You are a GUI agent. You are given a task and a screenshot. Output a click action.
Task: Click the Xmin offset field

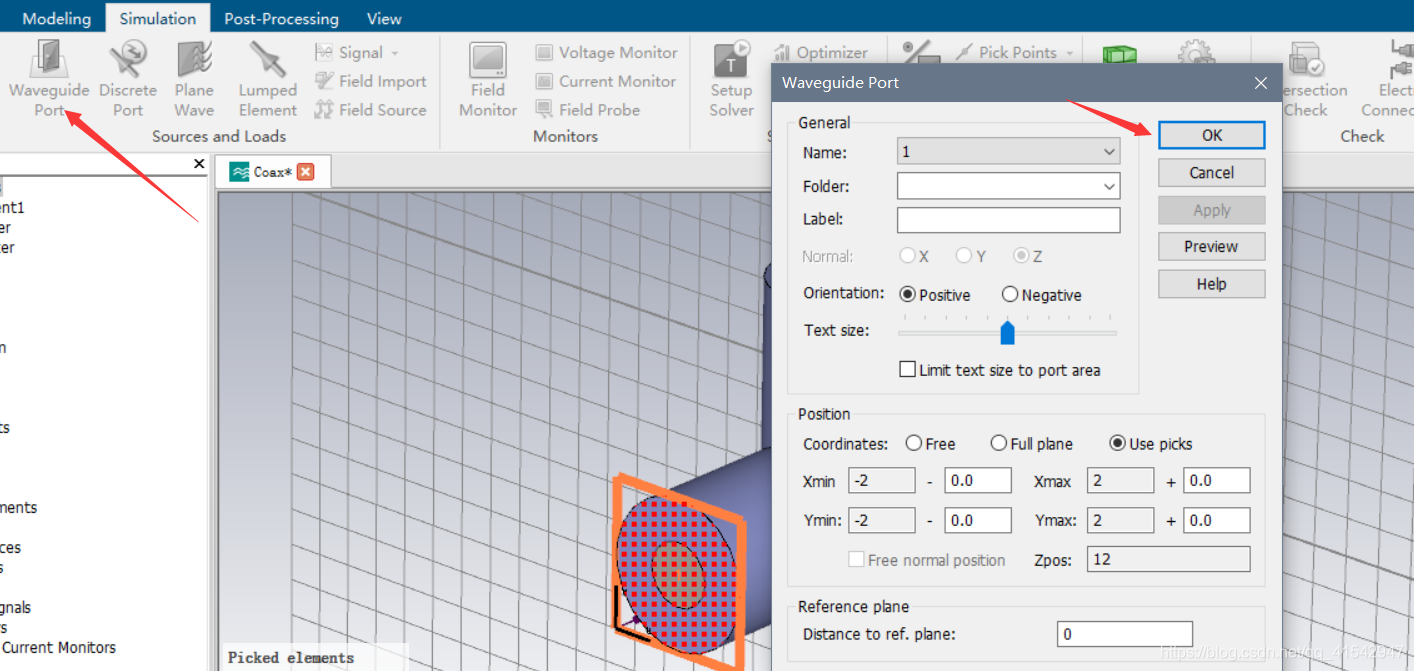pyautogui.click(x=978, y=481)
